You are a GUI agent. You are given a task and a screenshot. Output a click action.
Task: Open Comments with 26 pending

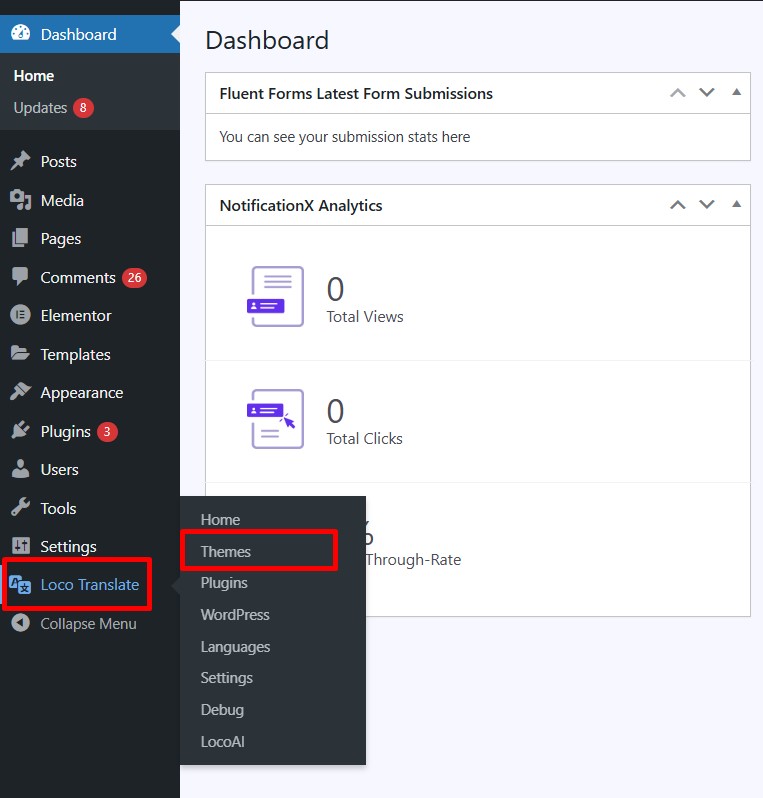[x=78, y=278]
